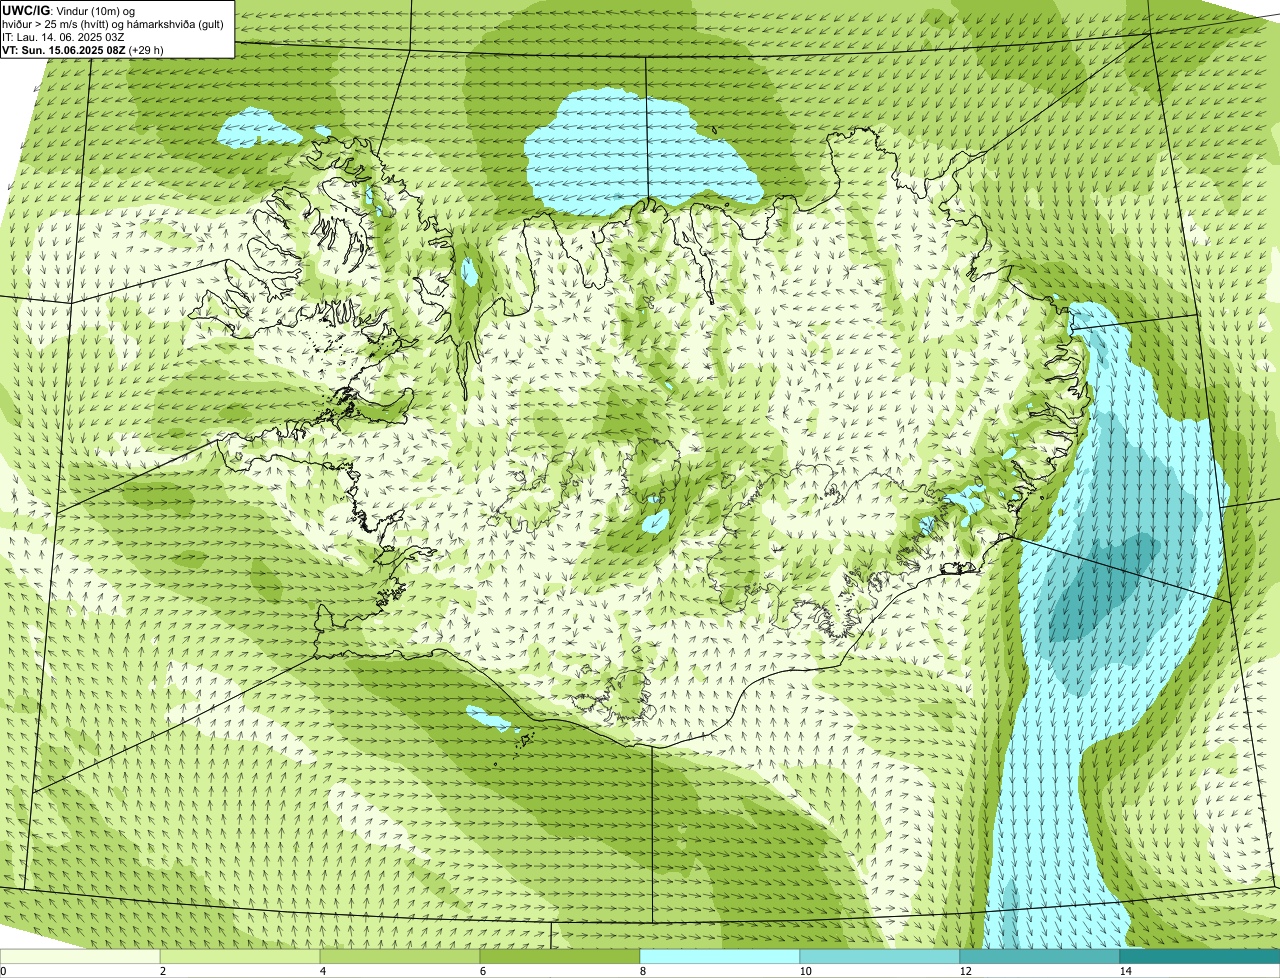Click the 12–14 m/s teal legend swatch
1280x978 pixels.
pyautogui.click(x=1040, y=957)
